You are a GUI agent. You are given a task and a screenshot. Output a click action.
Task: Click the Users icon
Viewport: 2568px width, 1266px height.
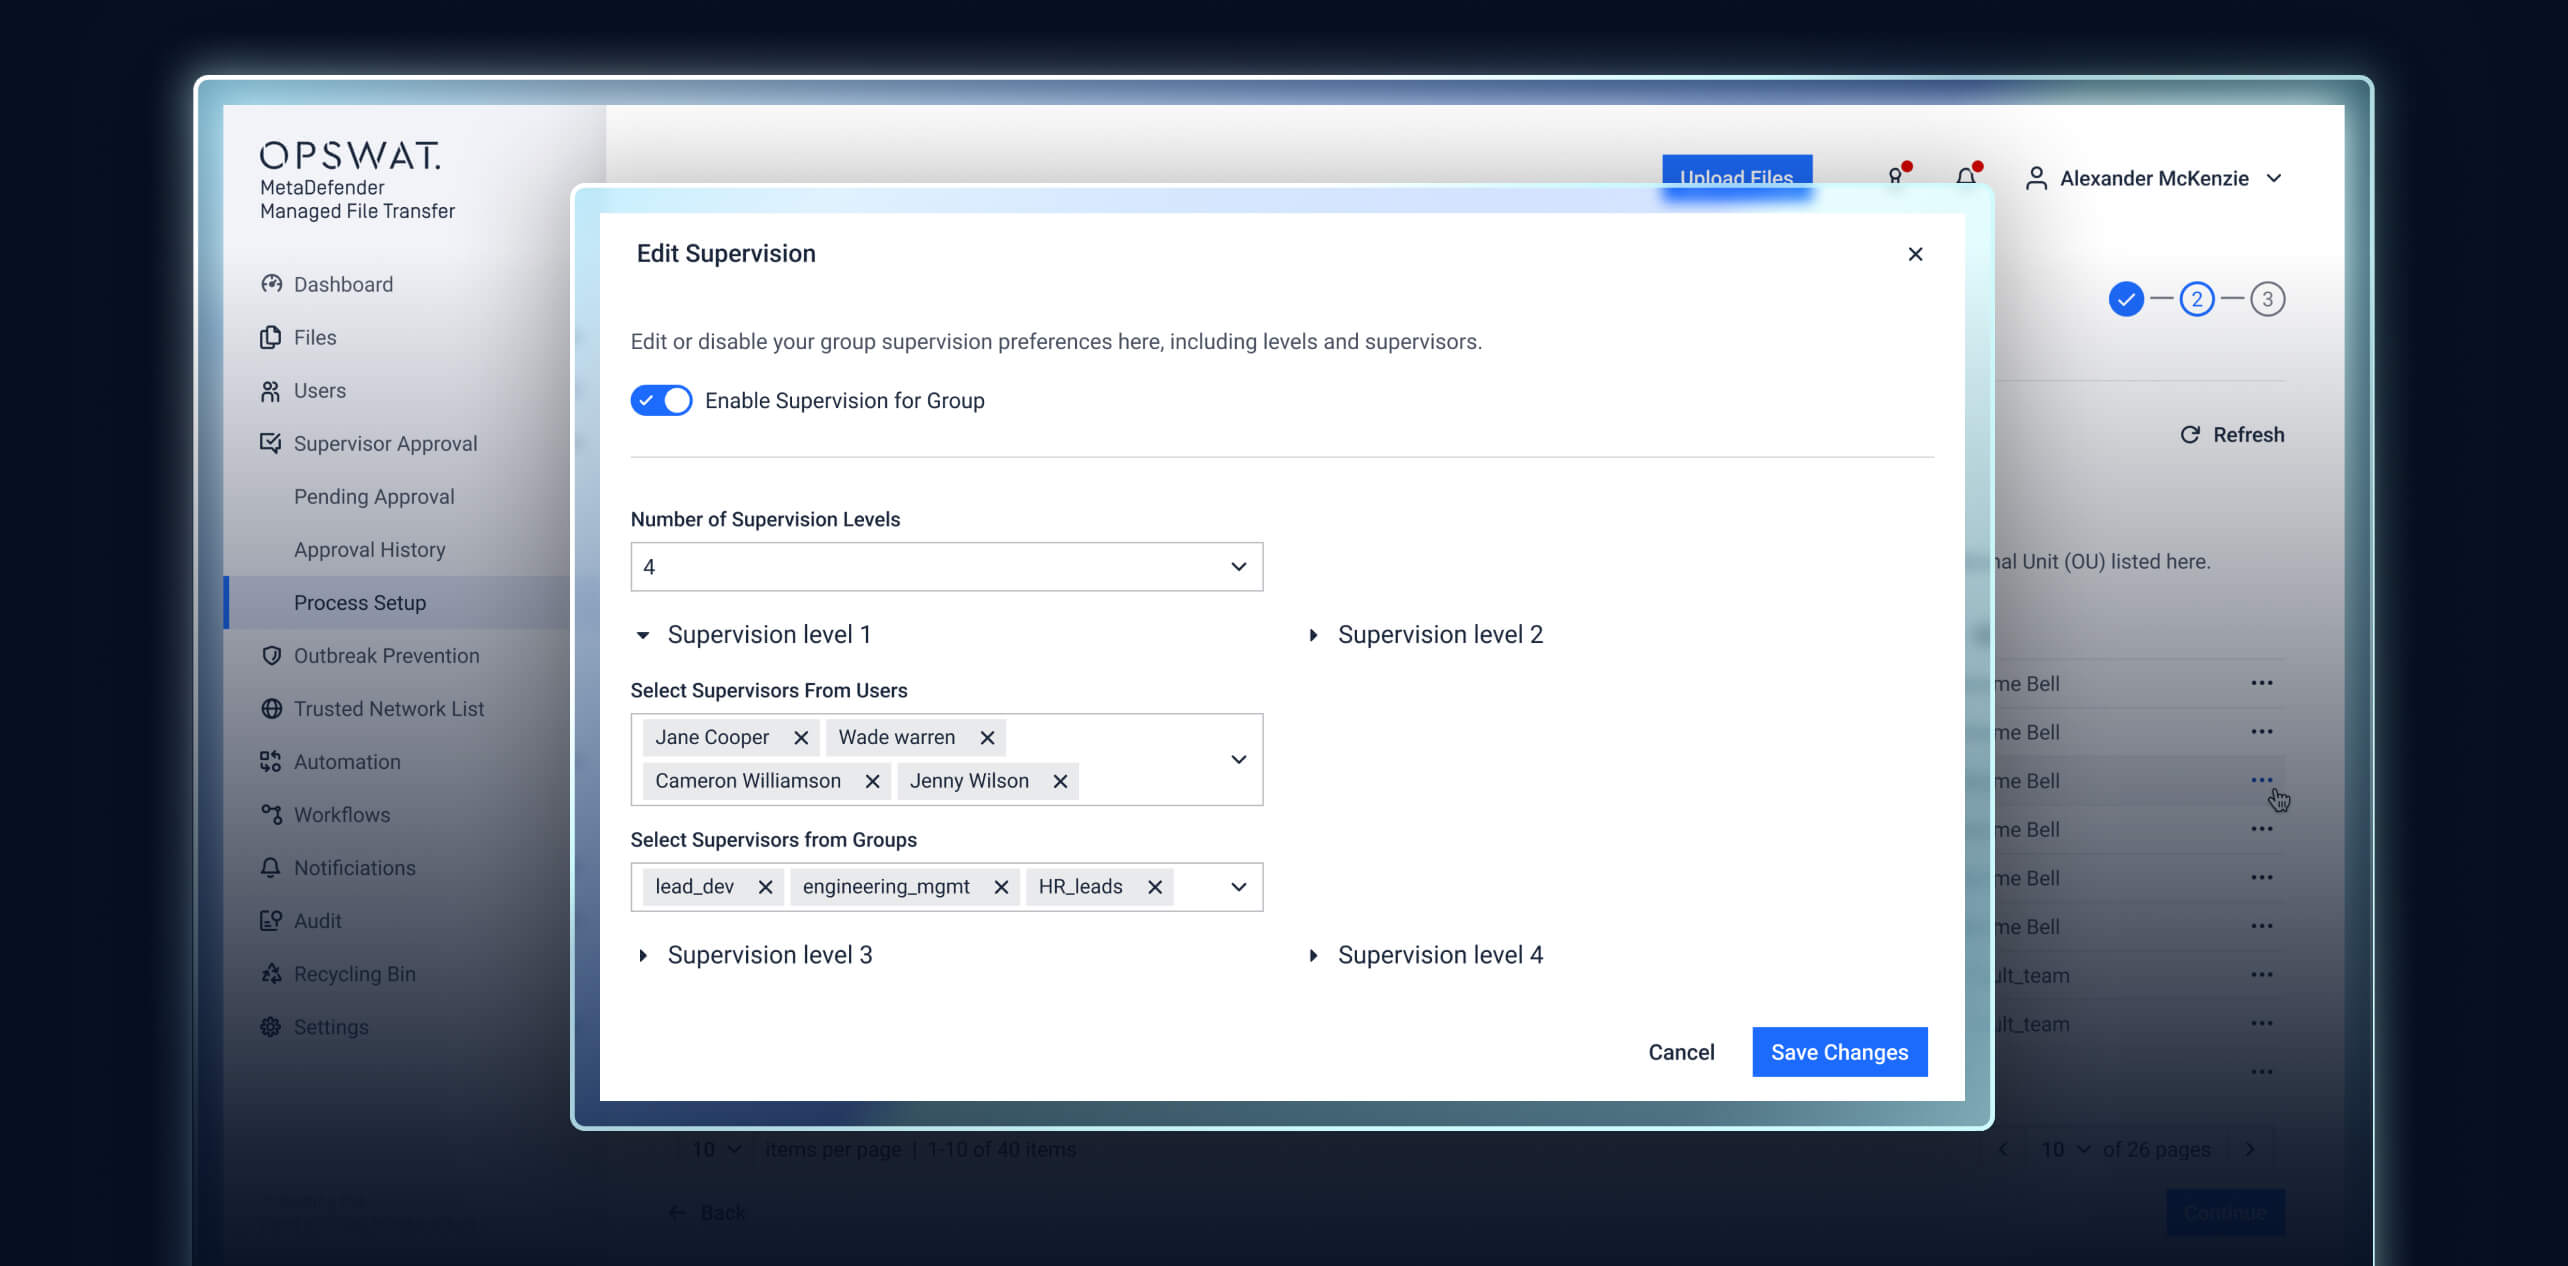[271, 390]
